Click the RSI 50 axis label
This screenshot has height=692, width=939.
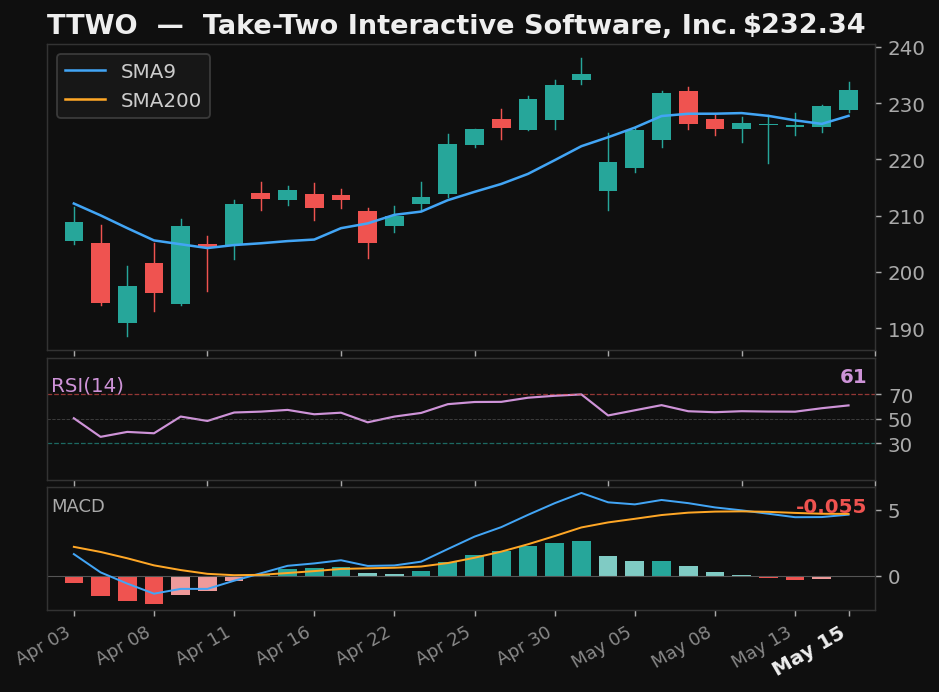point(900,420)
